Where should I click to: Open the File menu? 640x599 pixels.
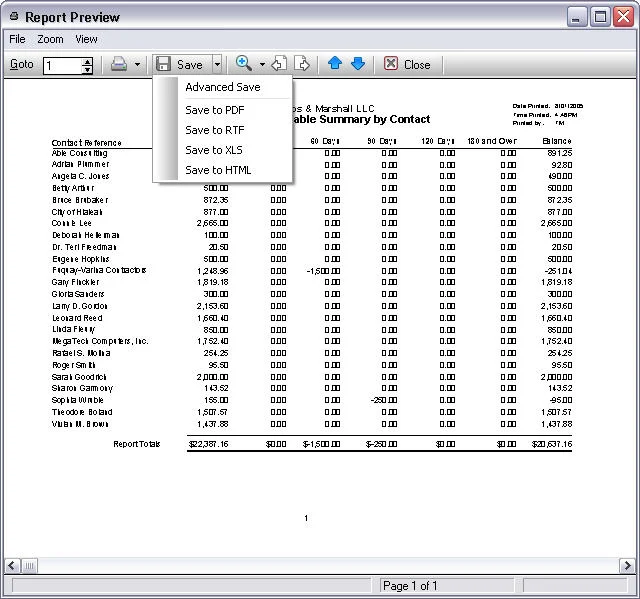[x=17, y=39]
